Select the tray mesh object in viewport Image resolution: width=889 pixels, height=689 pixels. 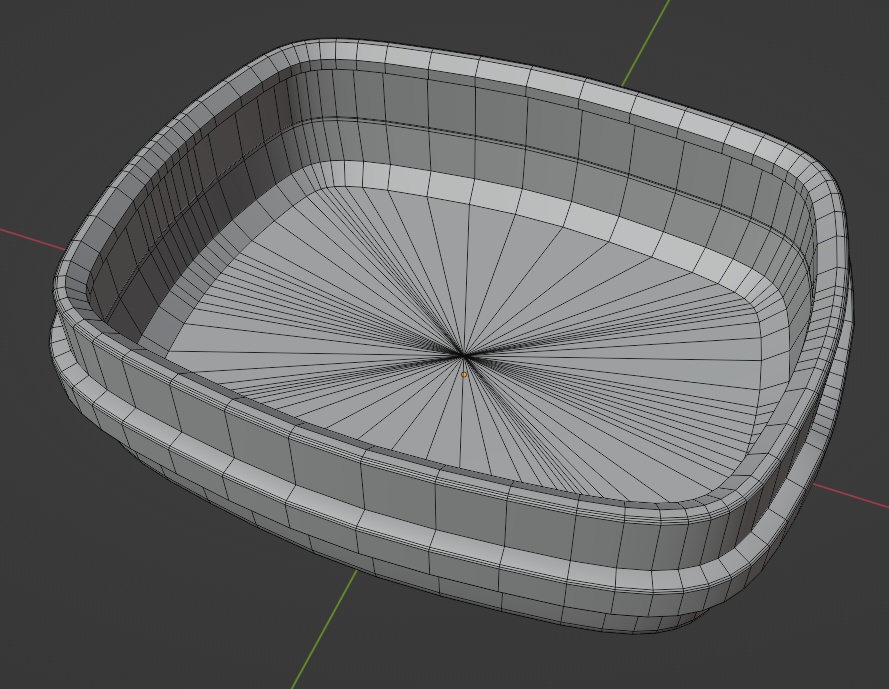[x=451, y=337]
